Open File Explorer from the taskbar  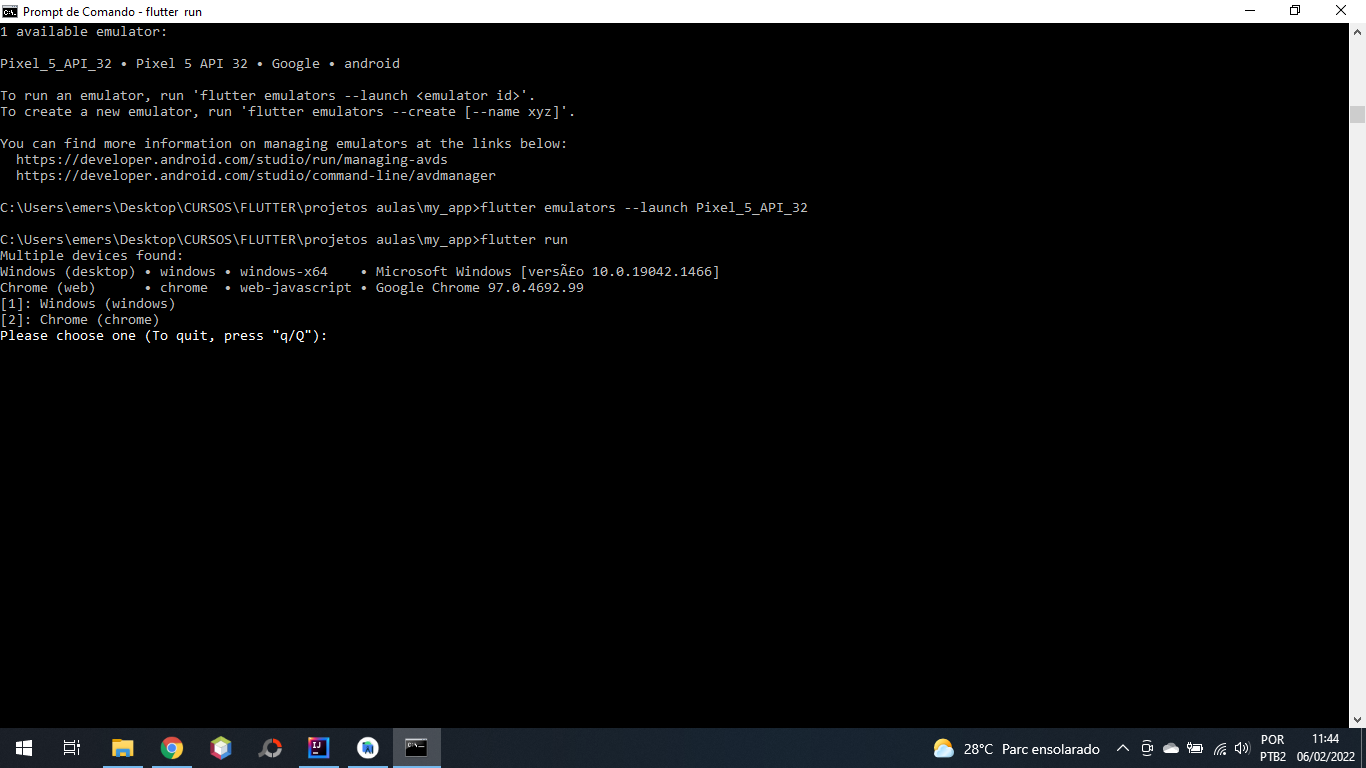click(x=122, y=748)
